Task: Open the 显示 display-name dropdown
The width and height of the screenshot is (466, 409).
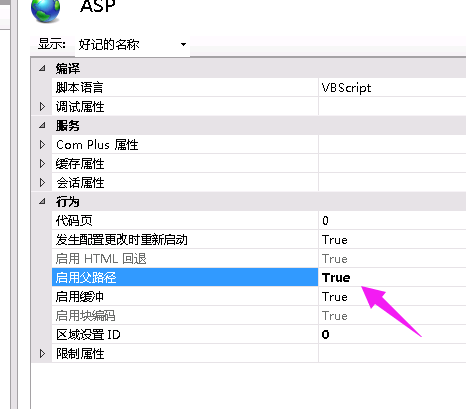Action: (x=132, y=44)
